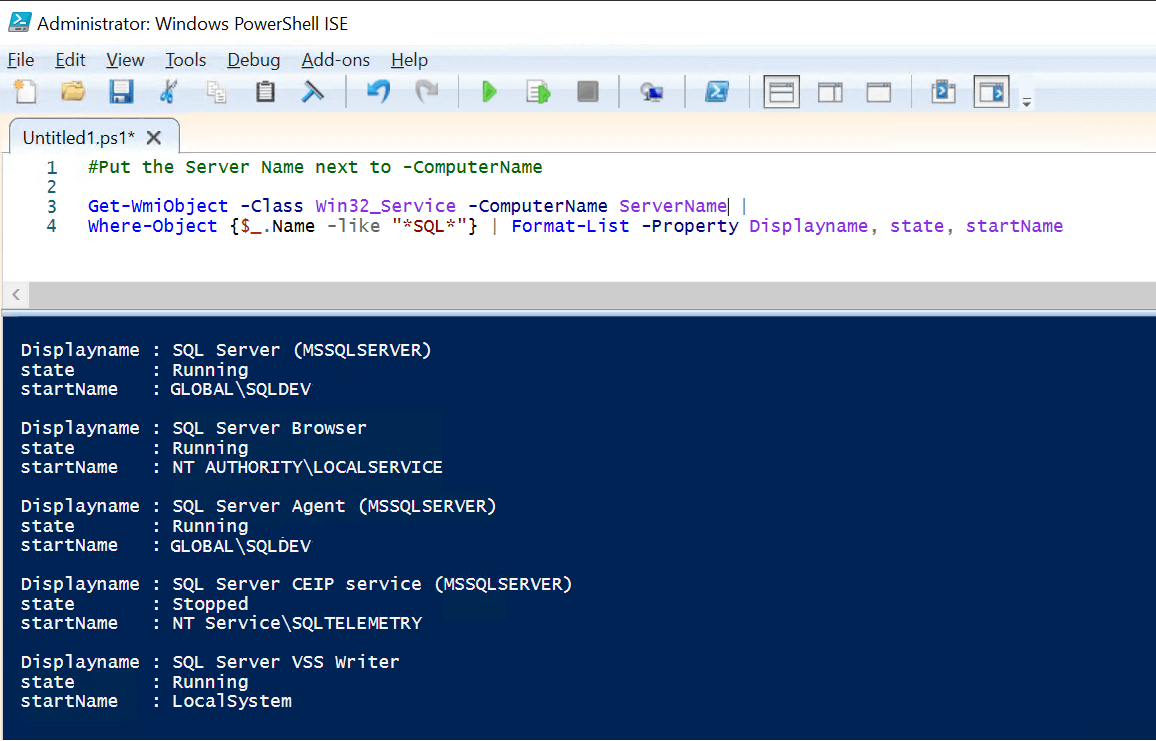Place cursor on the Get-WmiObject code line

click(300, 206)
